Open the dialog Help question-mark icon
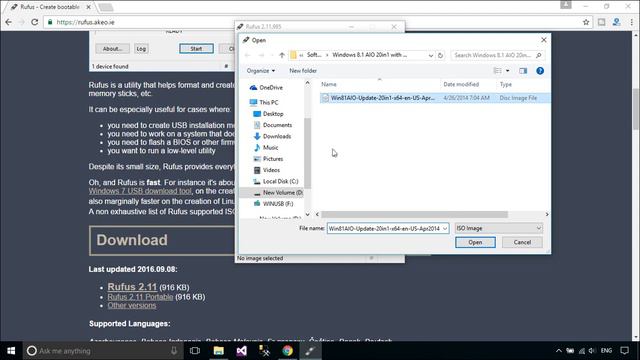This screenshot has height=360, width=640. tap(540, 71)
